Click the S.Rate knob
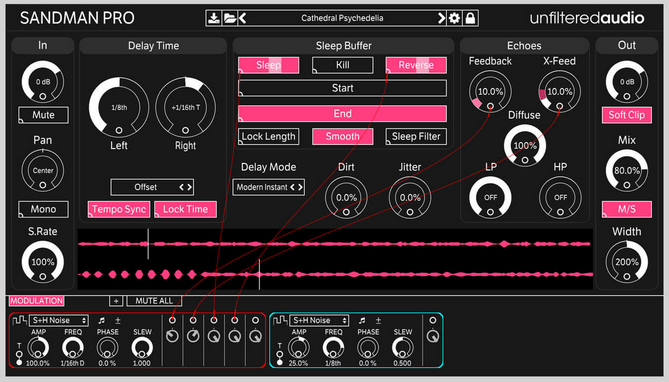669x382 pixels. point(43,262)
